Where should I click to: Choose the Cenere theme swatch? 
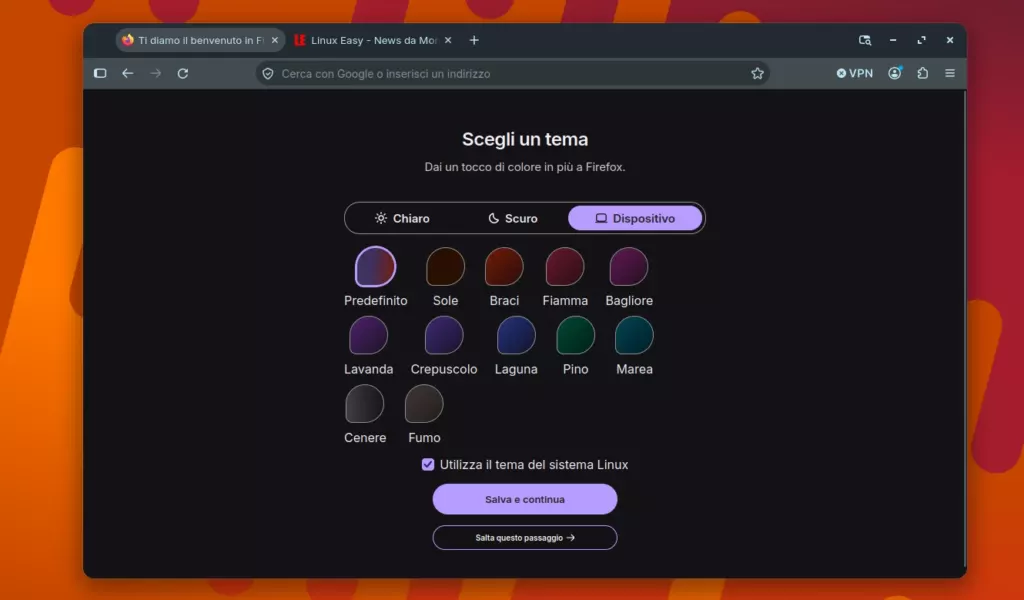coord(364,403)
